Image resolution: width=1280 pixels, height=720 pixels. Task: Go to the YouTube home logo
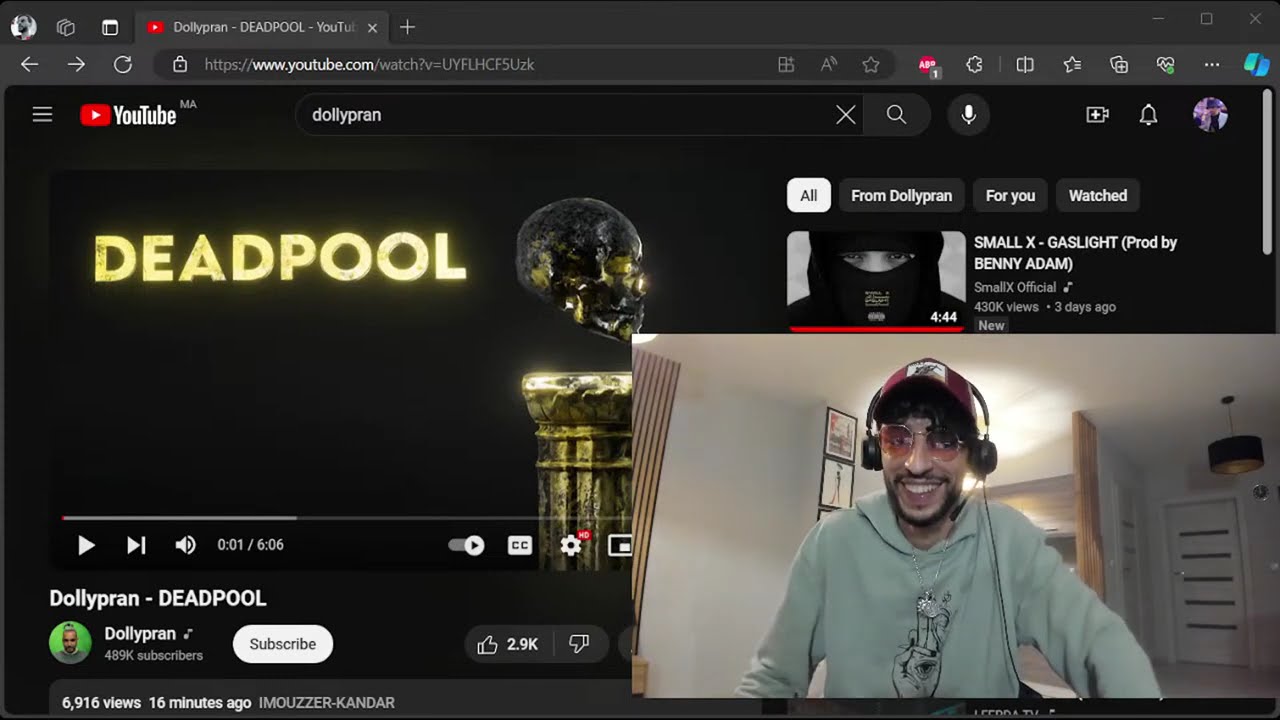tap(128, 115)
